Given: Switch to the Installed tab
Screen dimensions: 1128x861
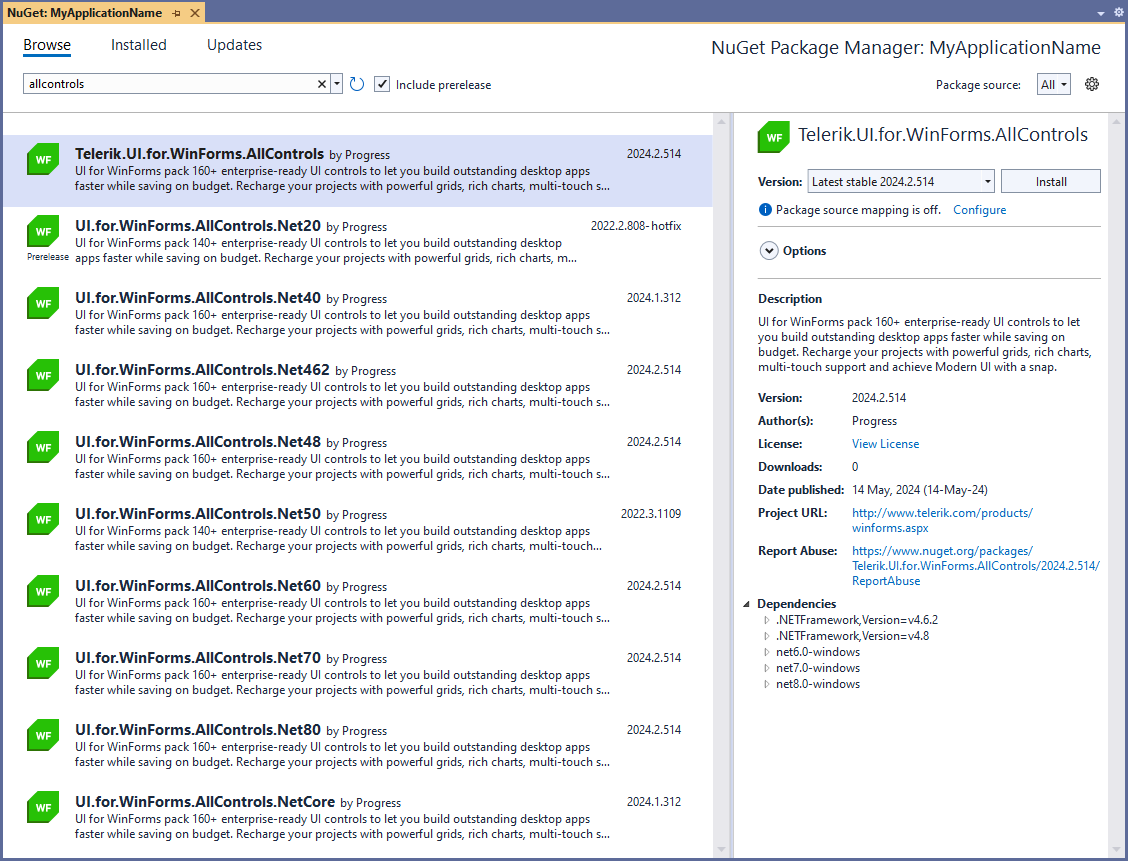Looking at the screenshot, I should (139, 45).
